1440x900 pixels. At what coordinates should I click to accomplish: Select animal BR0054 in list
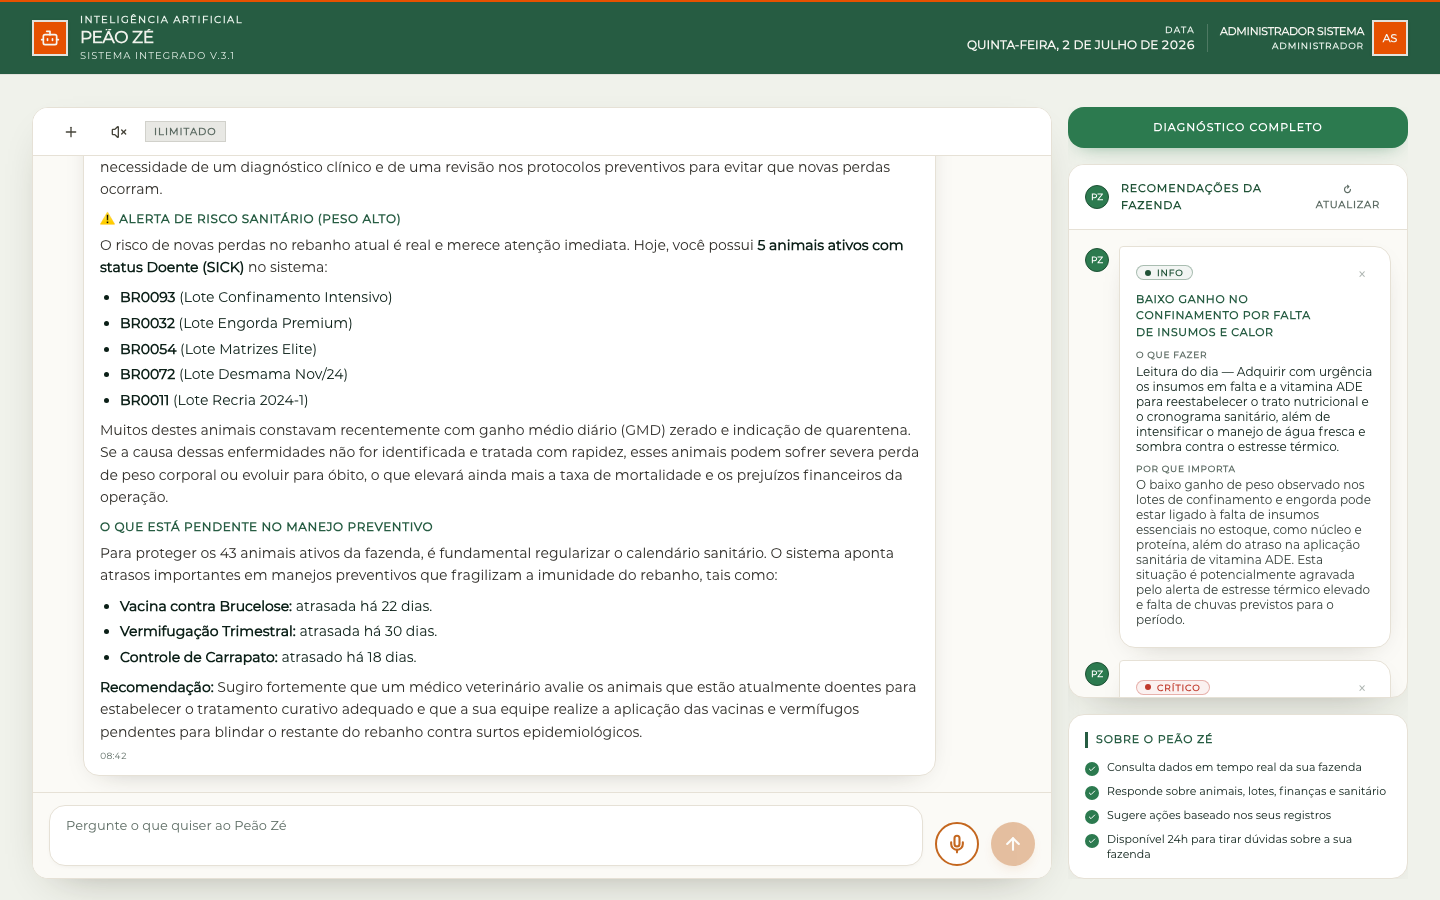click(148, 349)
